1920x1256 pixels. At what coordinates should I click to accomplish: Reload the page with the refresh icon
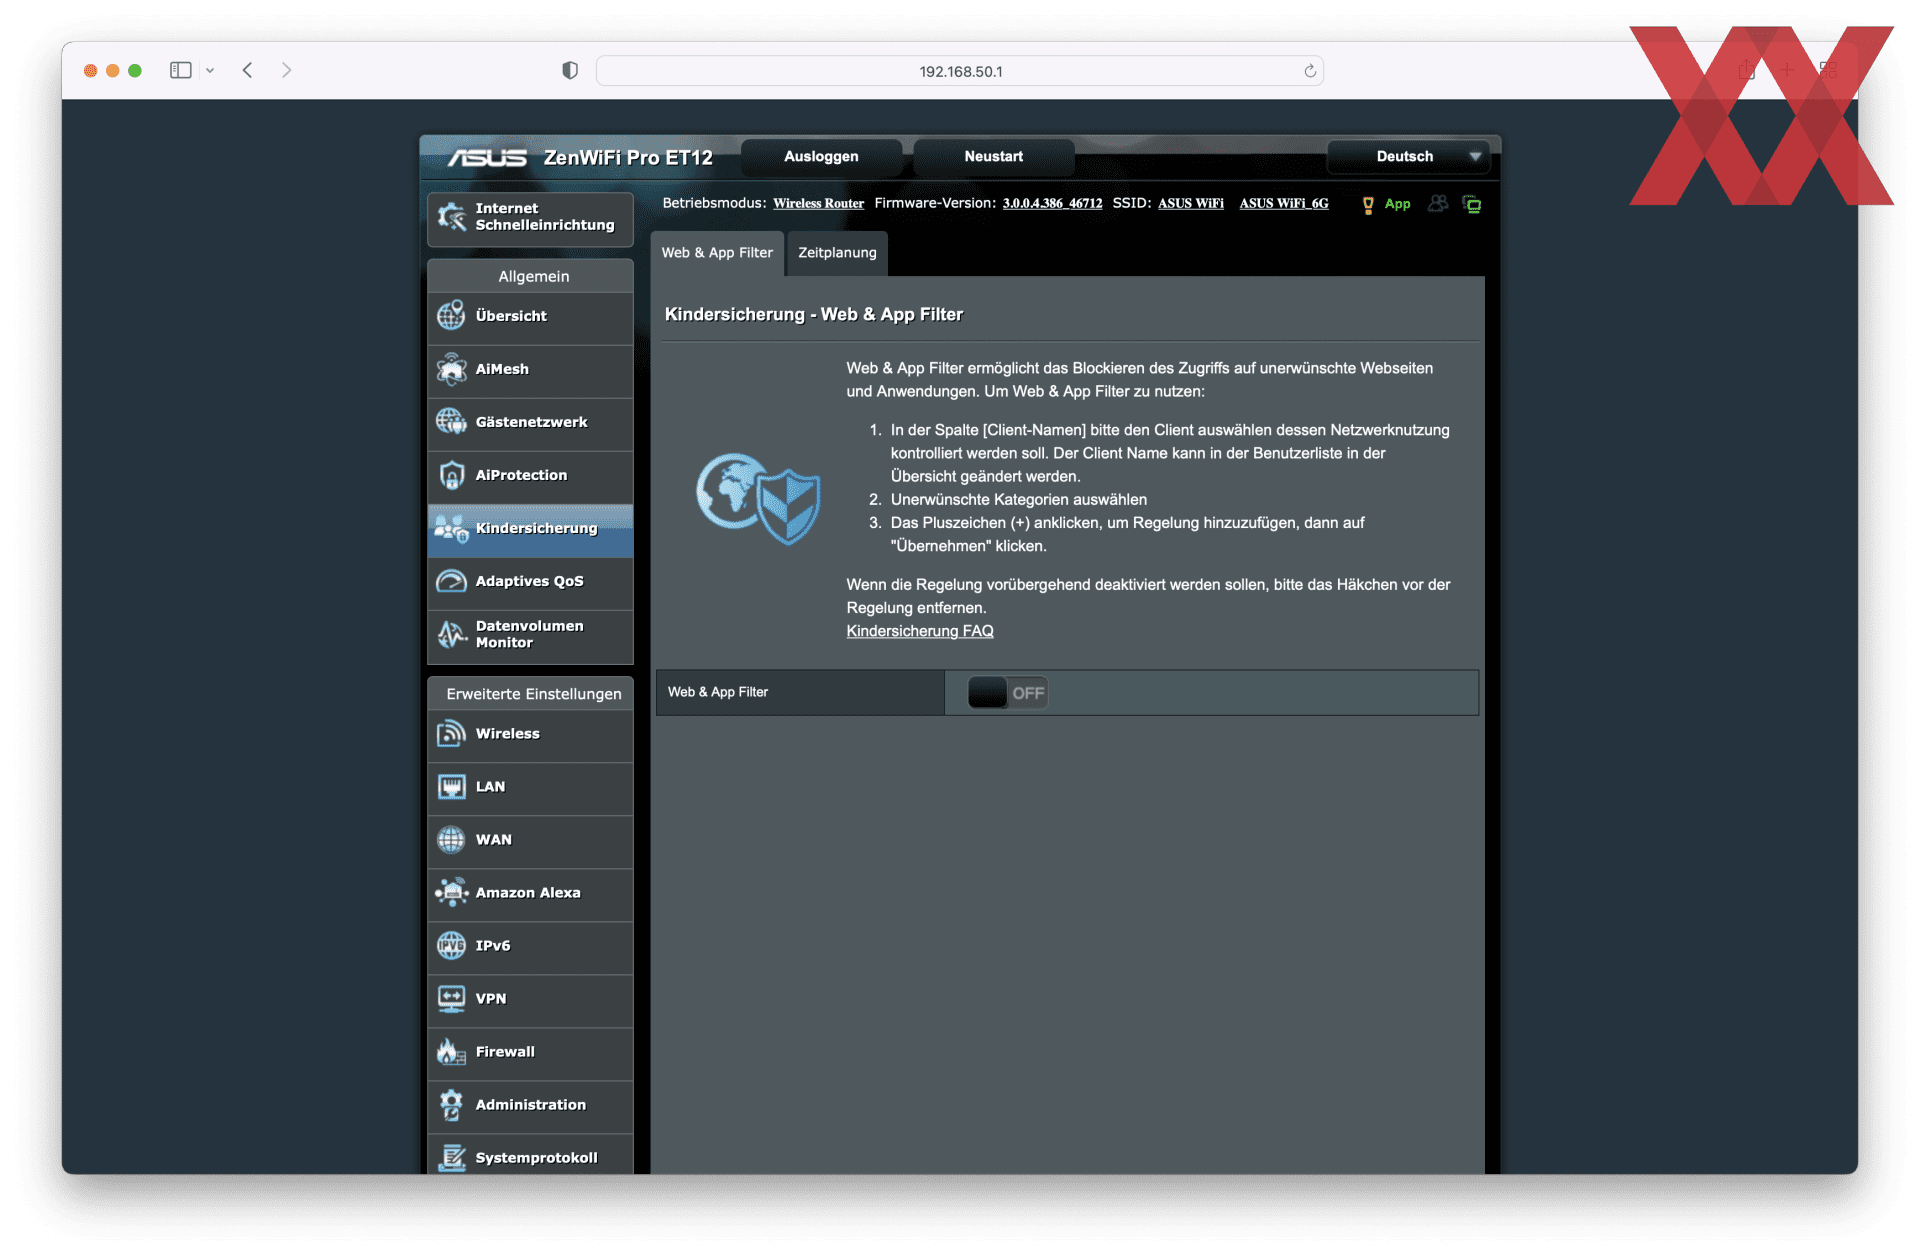[x=1310, y=71]
